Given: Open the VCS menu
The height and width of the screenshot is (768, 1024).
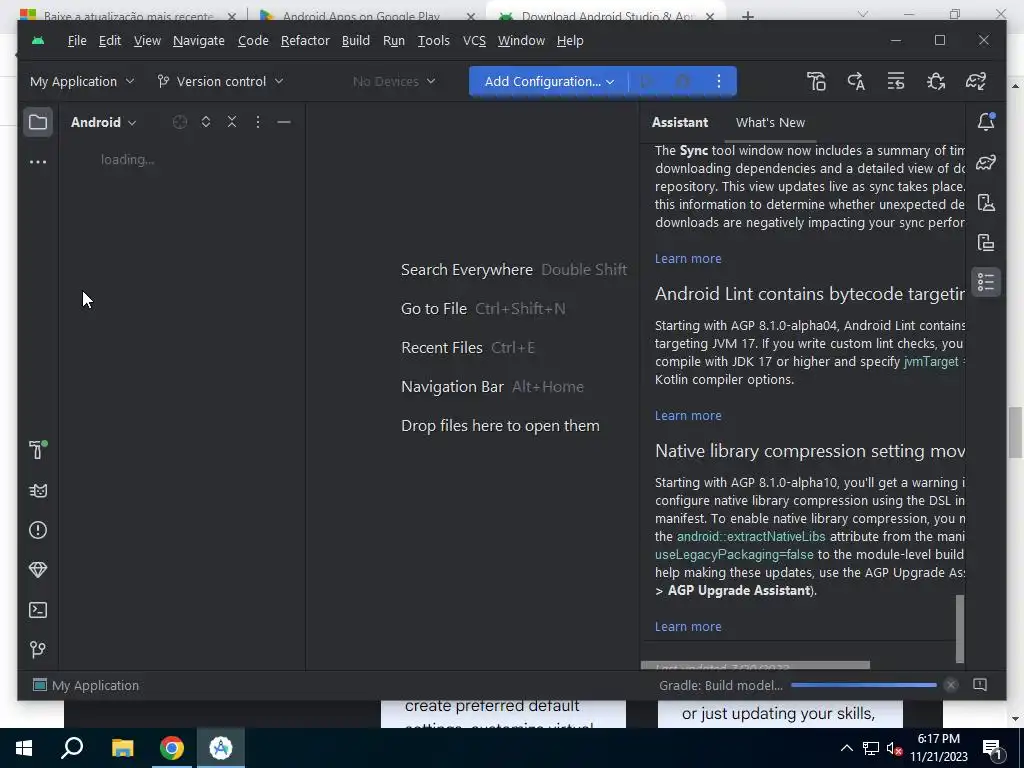Looking at the screenshot, I should (x=474, y=40).
